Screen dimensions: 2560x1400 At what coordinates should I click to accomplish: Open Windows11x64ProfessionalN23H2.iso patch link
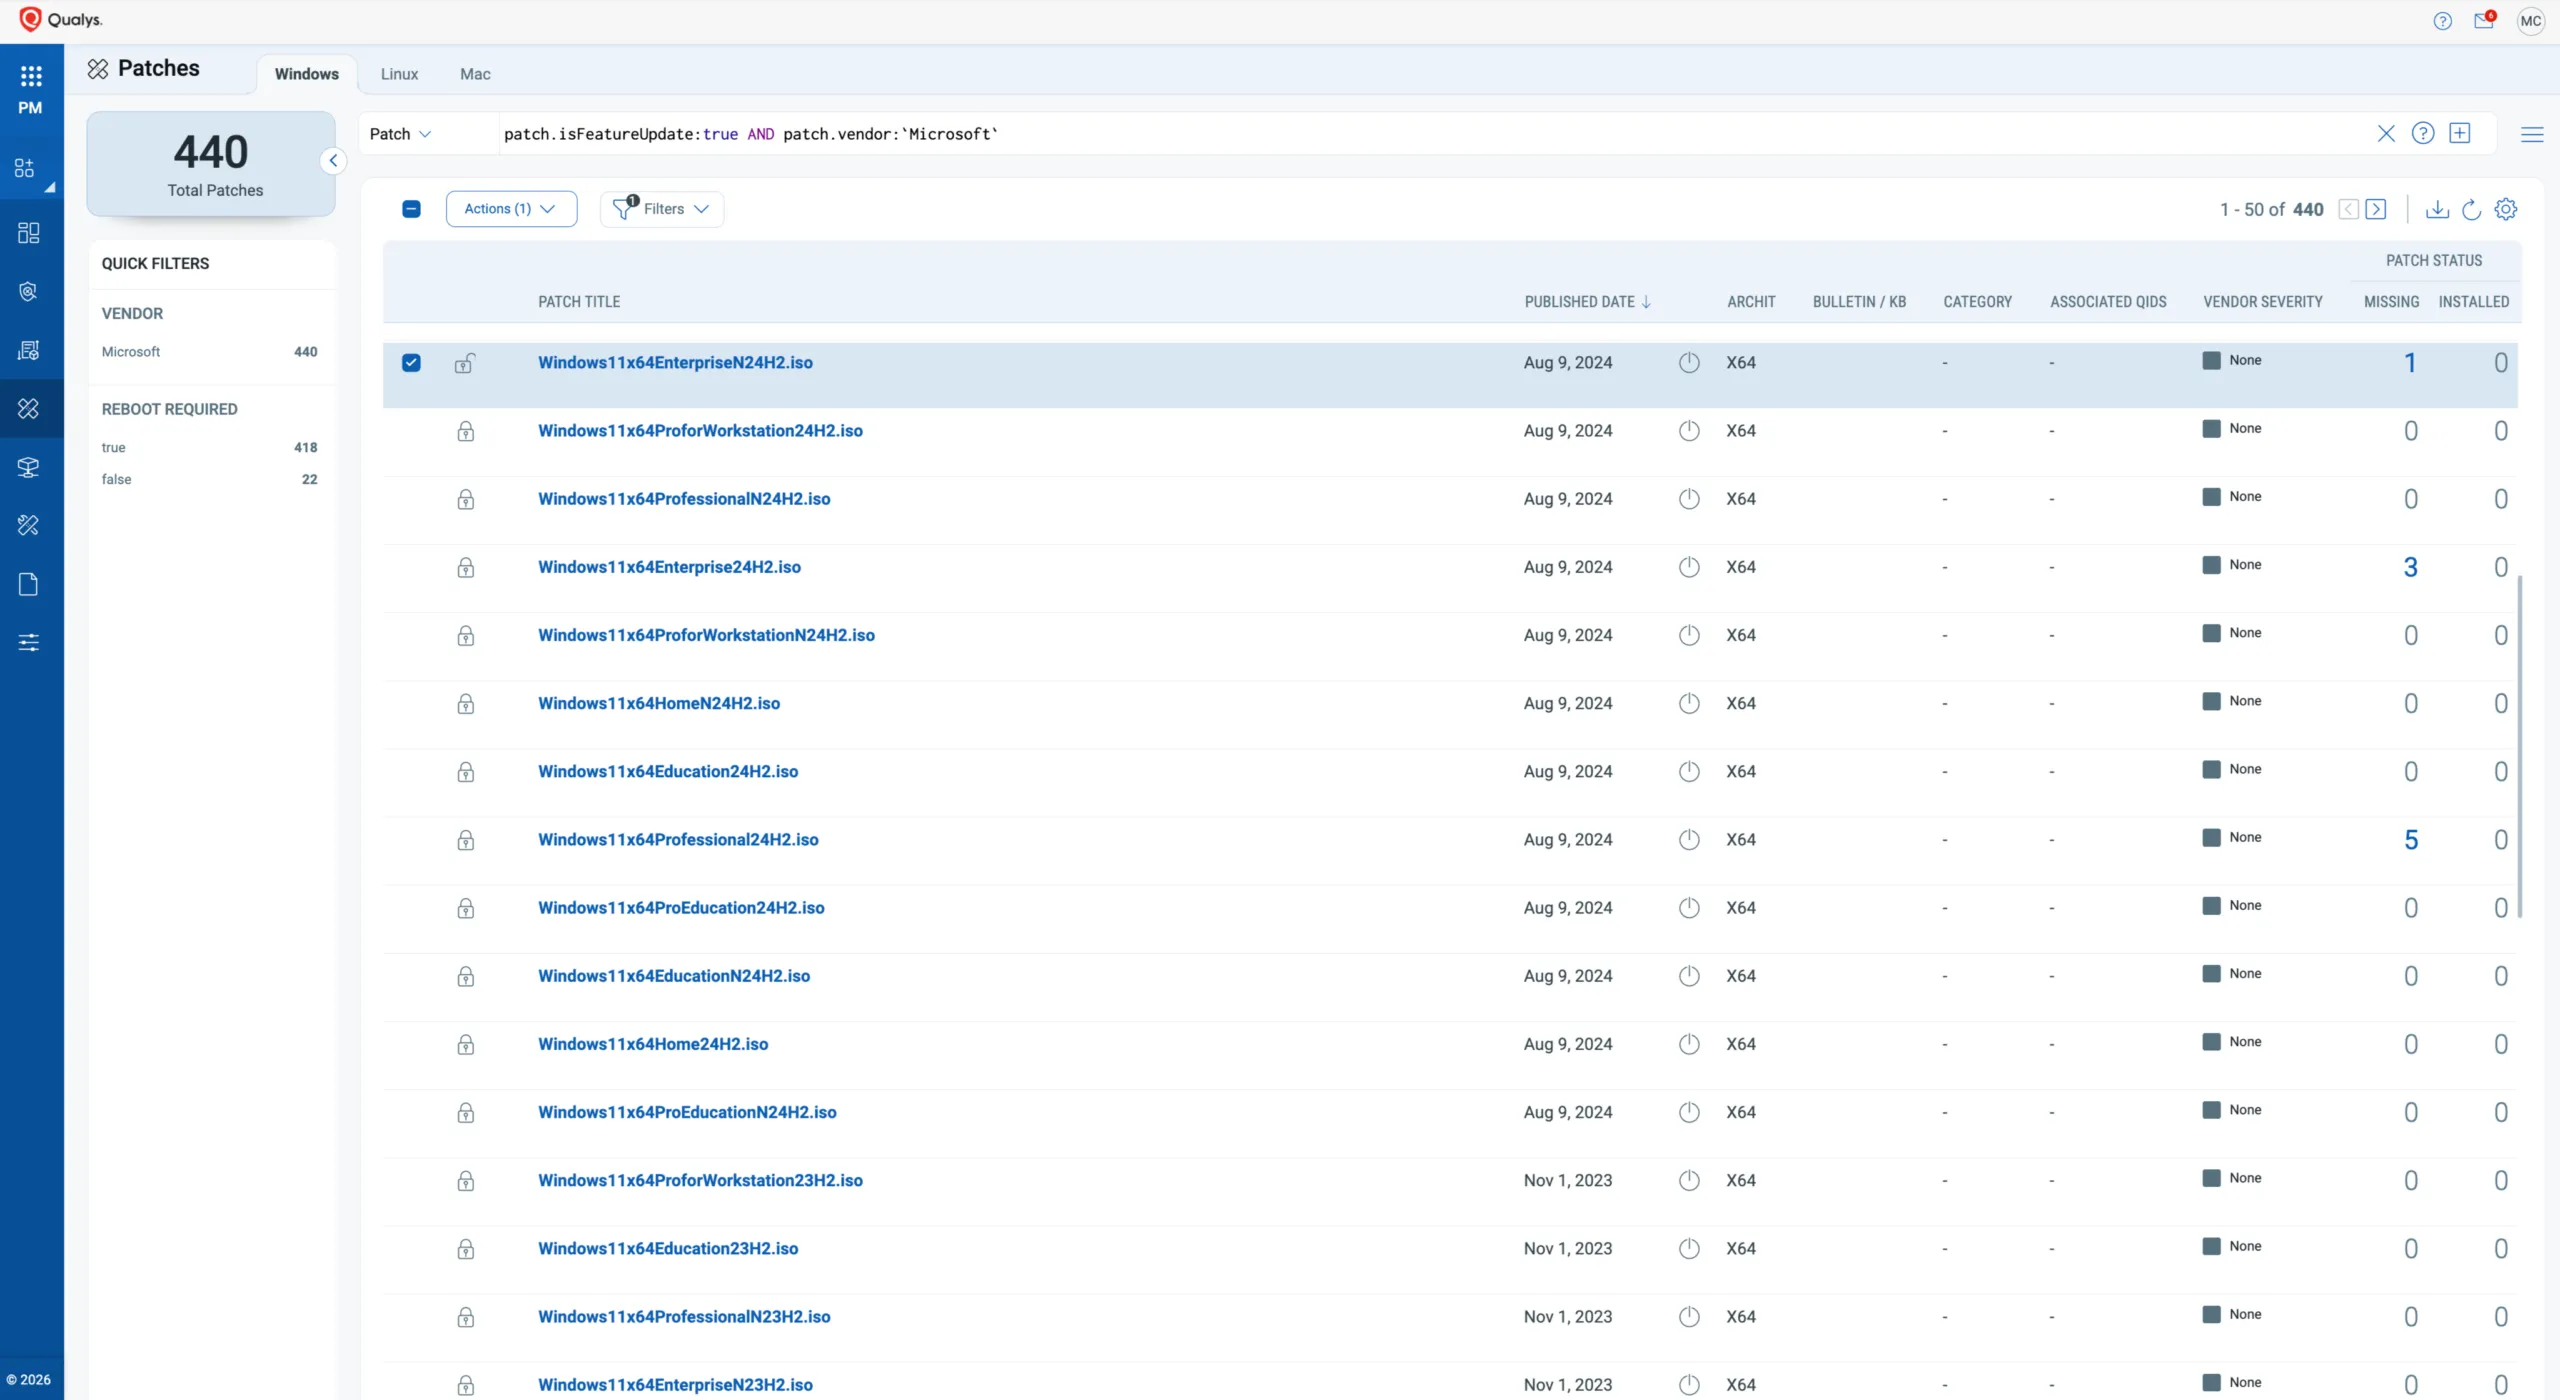tap(684, 1317)
